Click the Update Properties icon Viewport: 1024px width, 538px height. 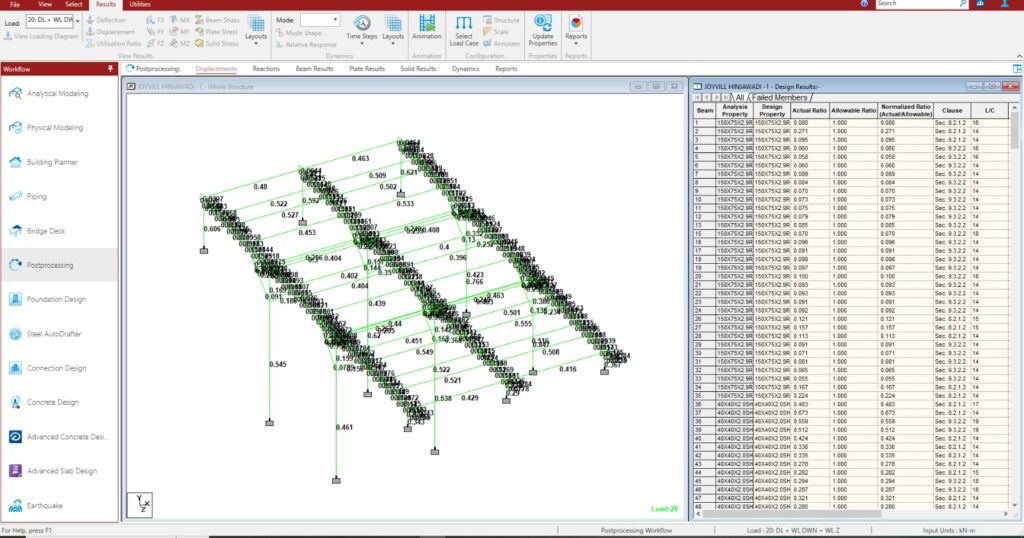click(x=543, y=30)
